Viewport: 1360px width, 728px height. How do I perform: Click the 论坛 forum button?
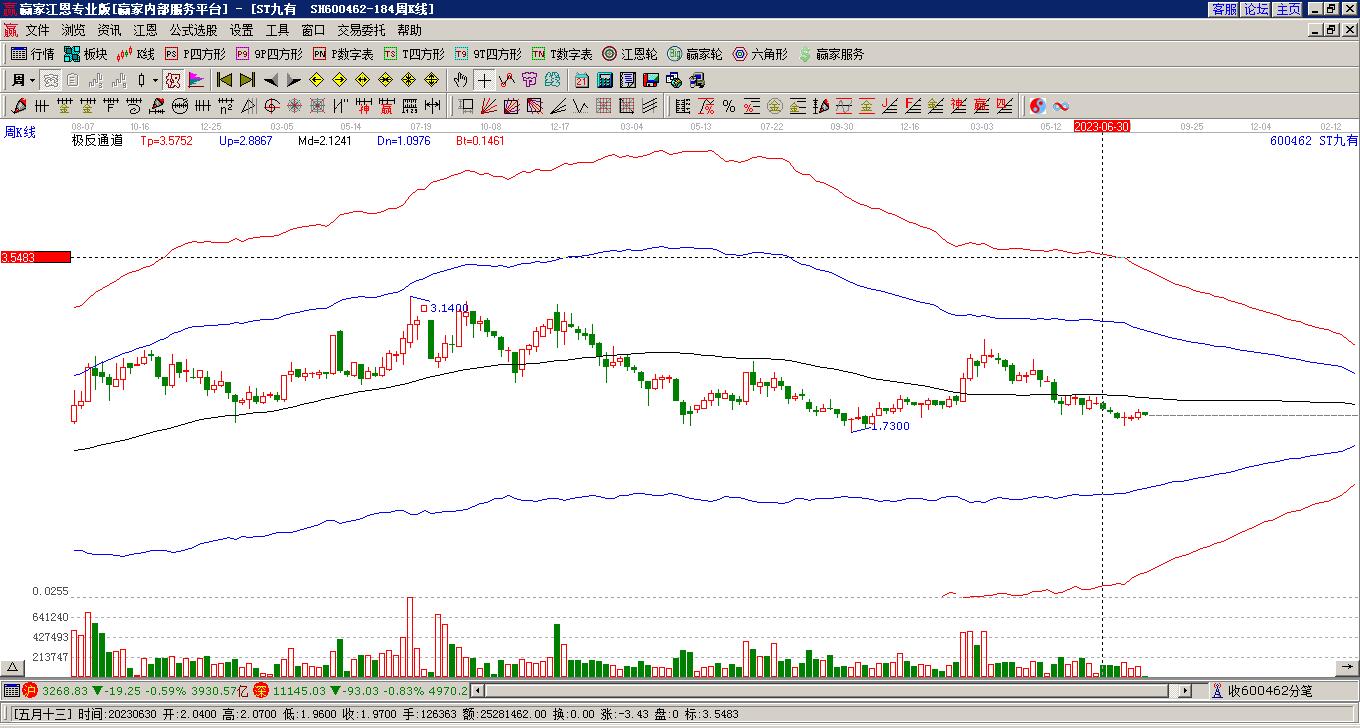pos(1257,9)
